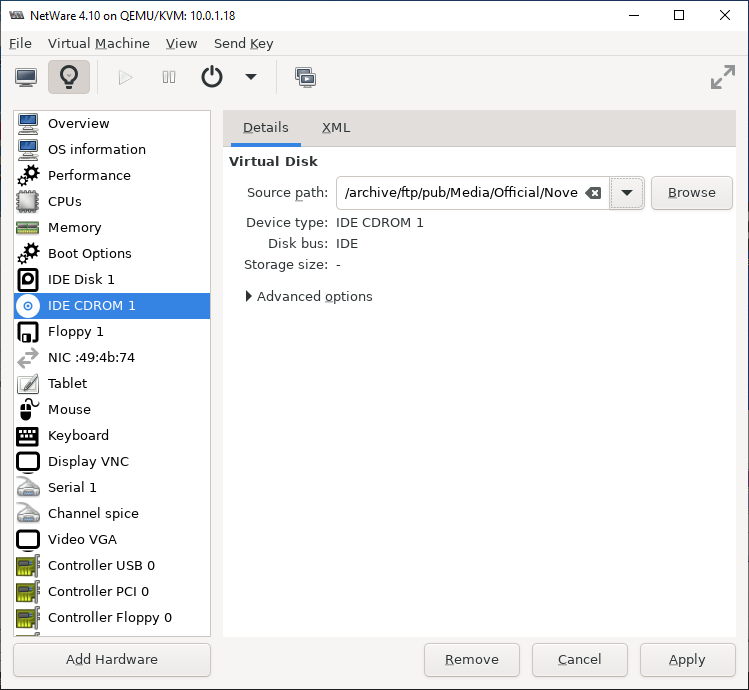Click the "Storage size:" label
The width and height of the screenshot is (749, 690).
tap(286, 265)
